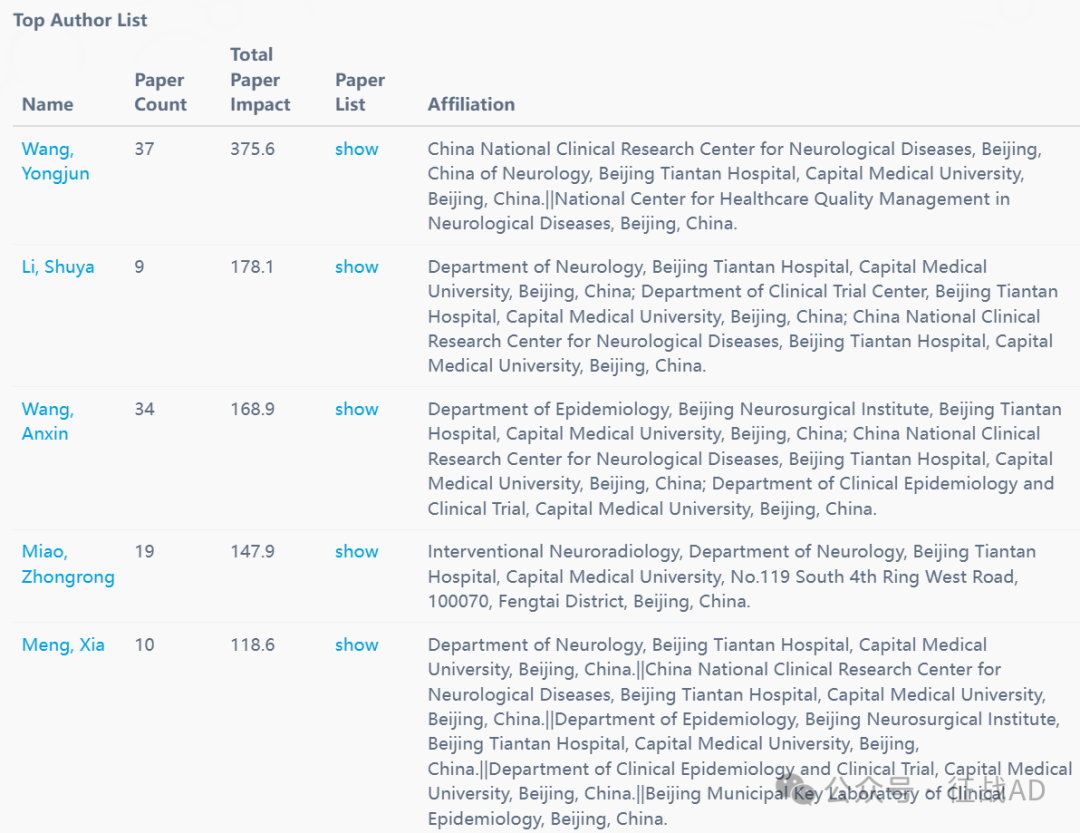The image size is (1080, 833).
Task: Show paper list for Wang, Yongjun
Action: click(357, 149)
